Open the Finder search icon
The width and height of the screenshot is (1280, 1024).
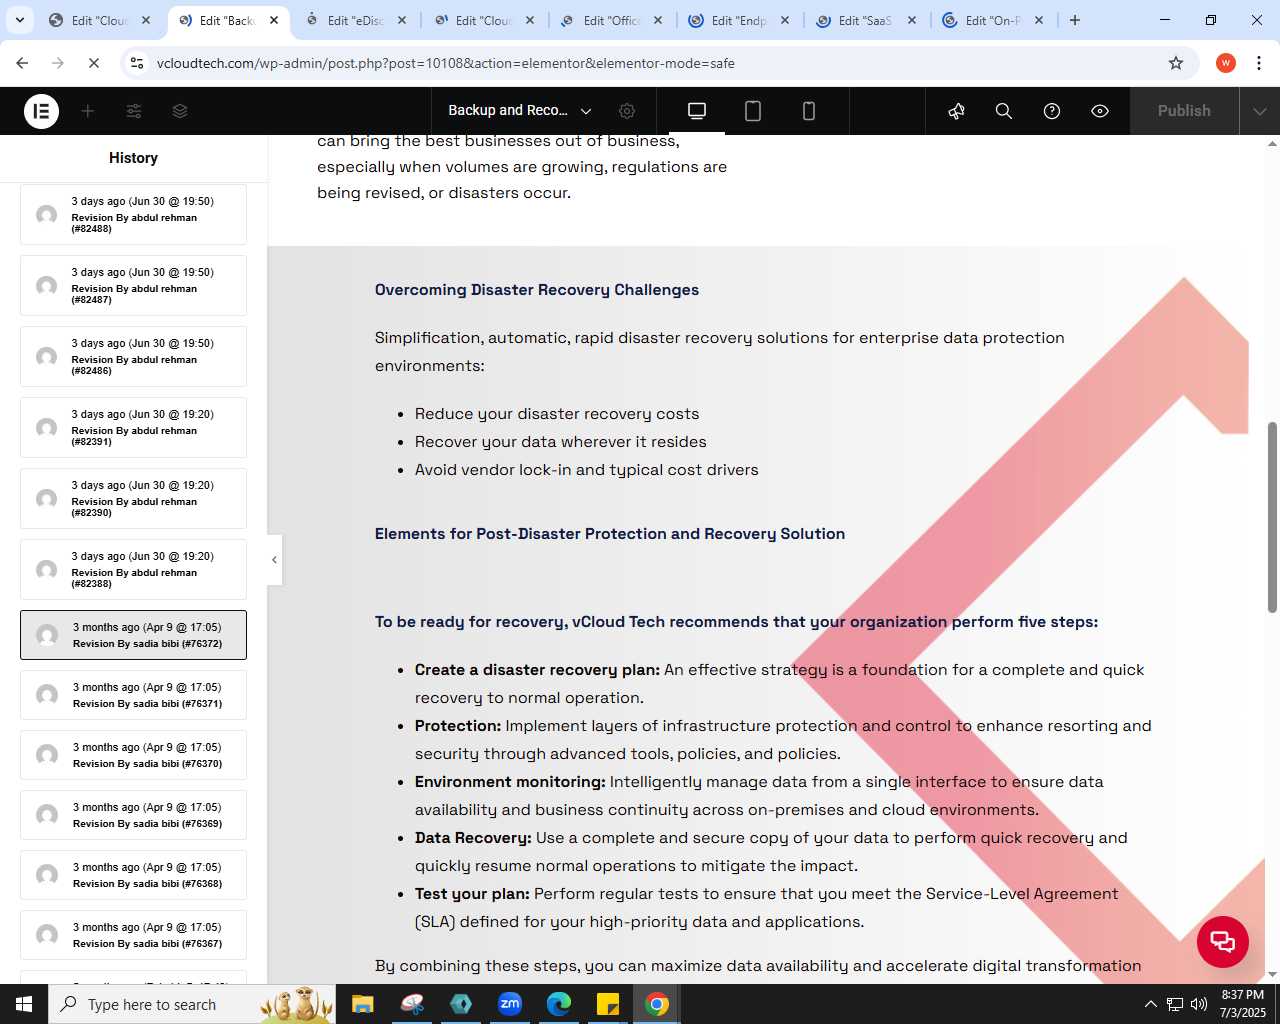click(x=1004, y=111)
